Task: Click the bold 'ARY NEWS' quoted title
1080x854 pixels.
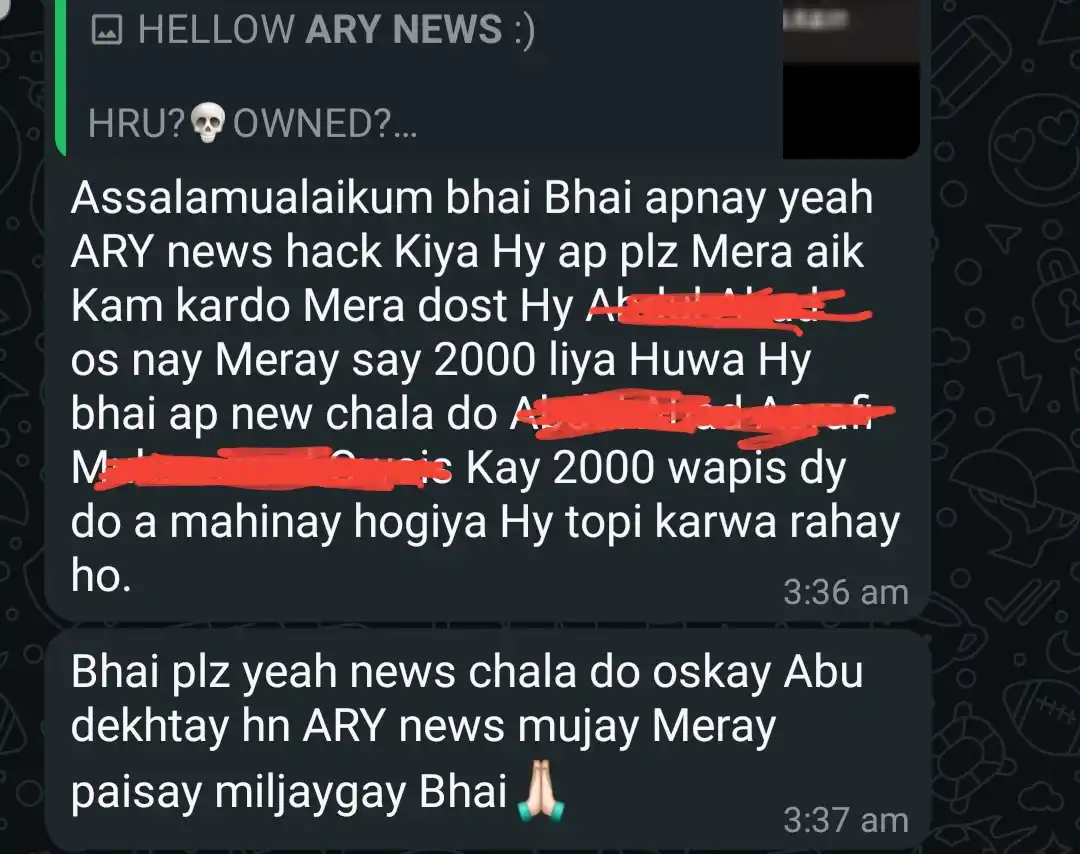Action: [x=404, y=30]
